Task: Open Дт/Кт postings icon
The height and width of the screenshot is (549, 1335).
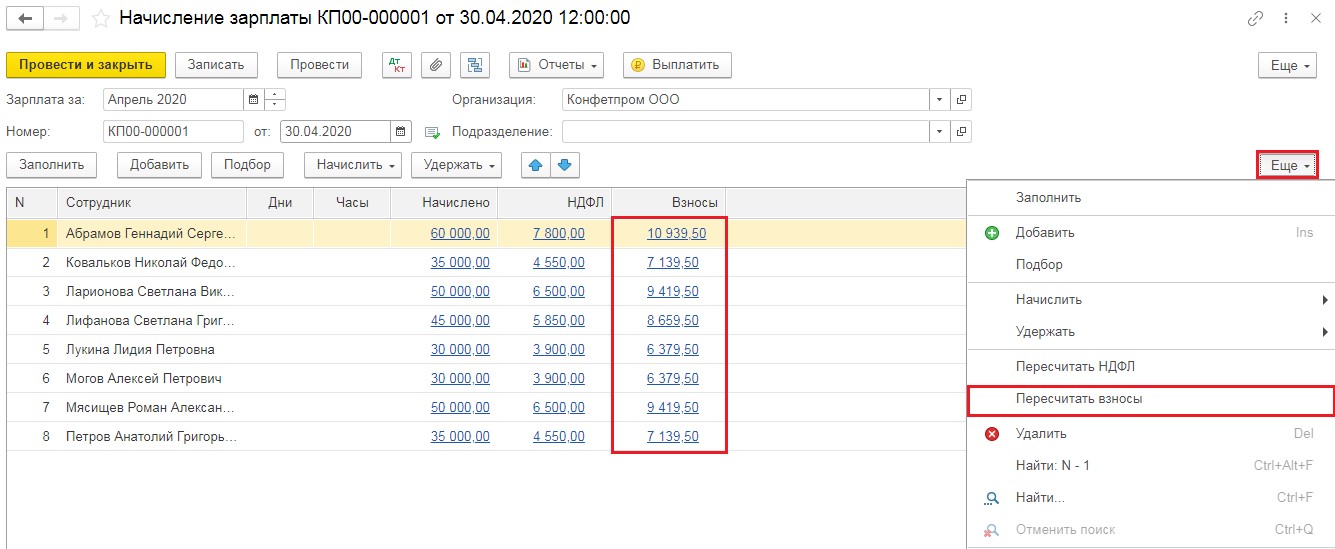Action: [x=397, y=65]
